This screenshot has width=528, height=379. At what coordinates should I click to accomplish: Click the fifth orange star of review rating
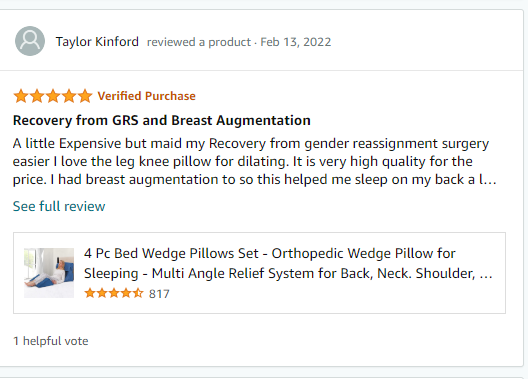point(85,96)
